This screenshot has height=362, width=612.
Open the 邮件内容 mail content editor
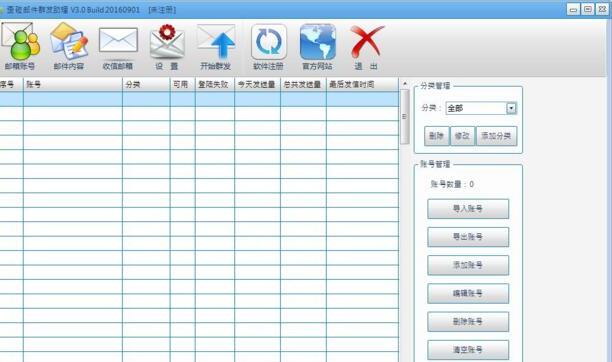(69, 46)
